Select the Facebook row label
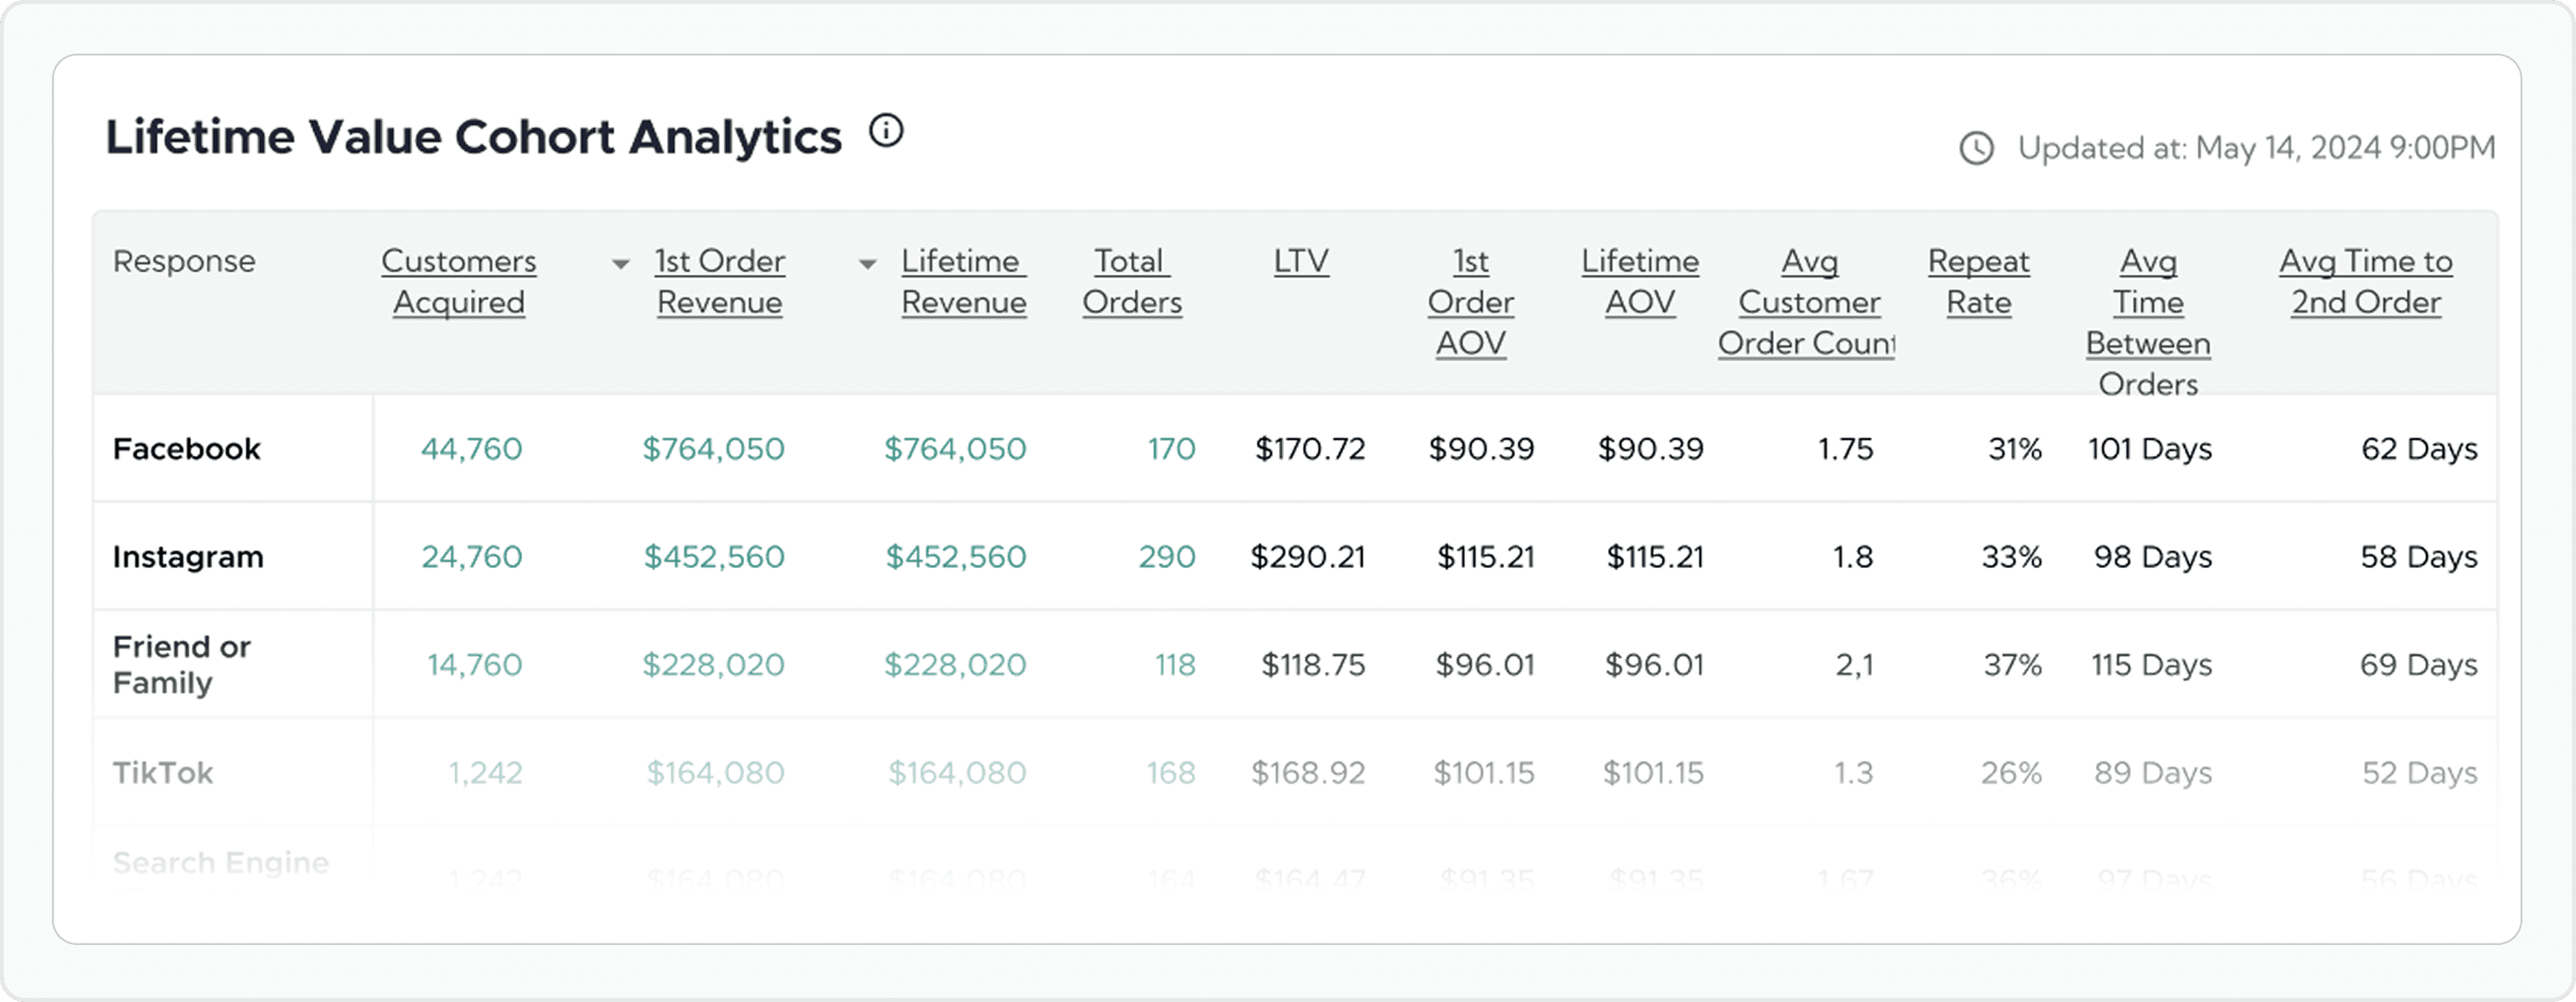Image resolution: width=2576 pixels, height=1002 pixels. point(186,449)
